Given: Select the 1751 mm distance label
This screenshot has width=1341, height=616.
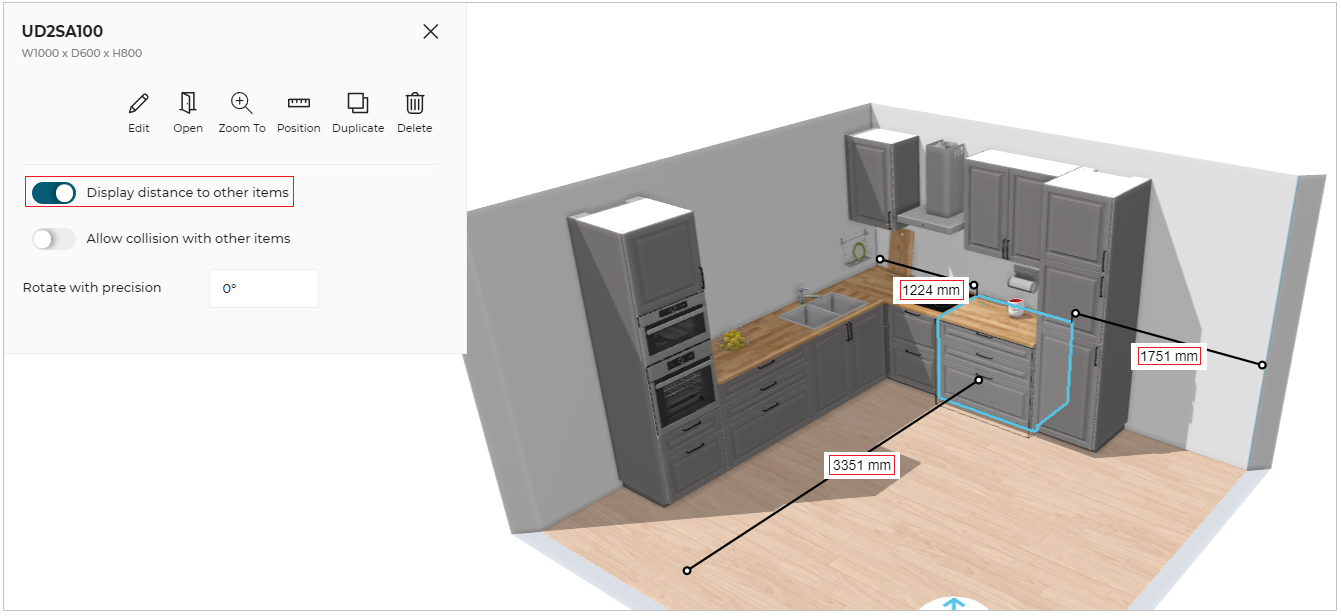Looking at the screenshot, I should [x=1169, y=356].
